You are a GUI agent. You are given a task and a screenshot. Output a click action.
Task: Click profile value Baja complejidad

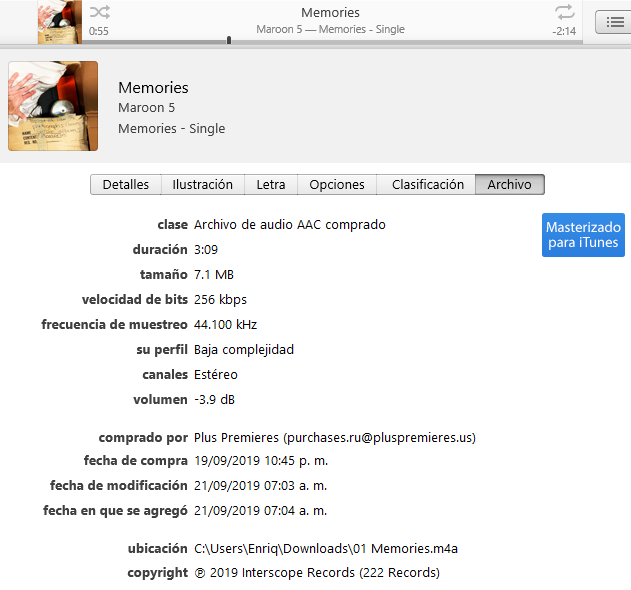[244, 349]
